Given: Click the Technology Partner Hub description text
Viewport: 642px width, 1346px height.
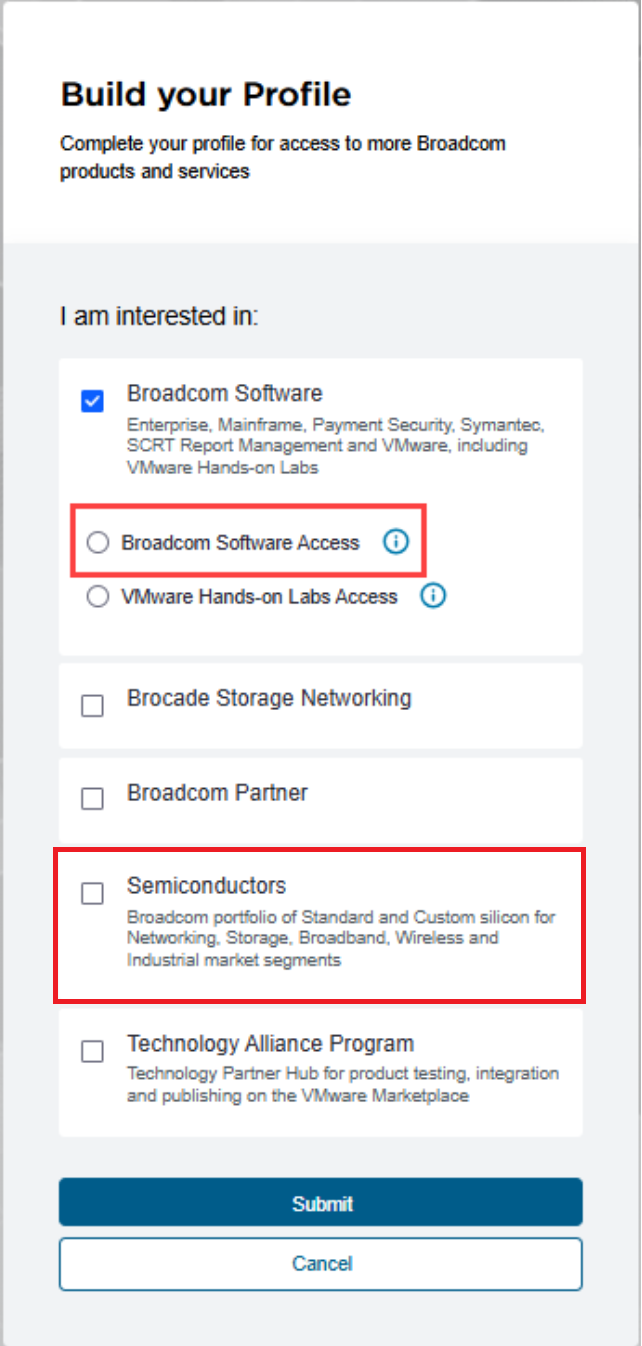Looking at the screenshot, I should point(342,1084).
